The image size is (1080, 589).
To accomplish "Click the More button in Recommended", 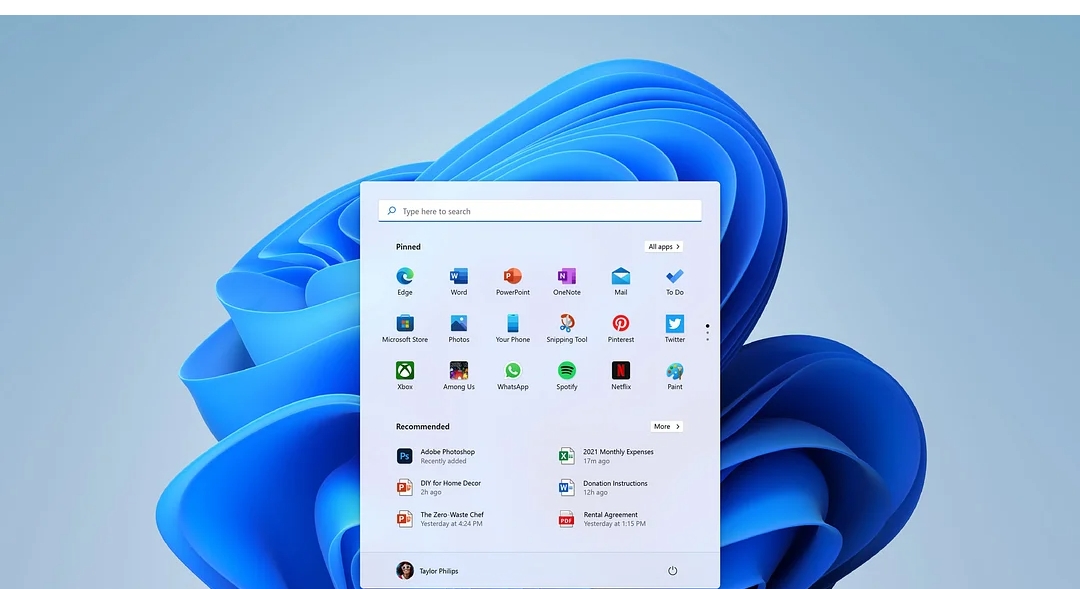I will click(667, 426).
